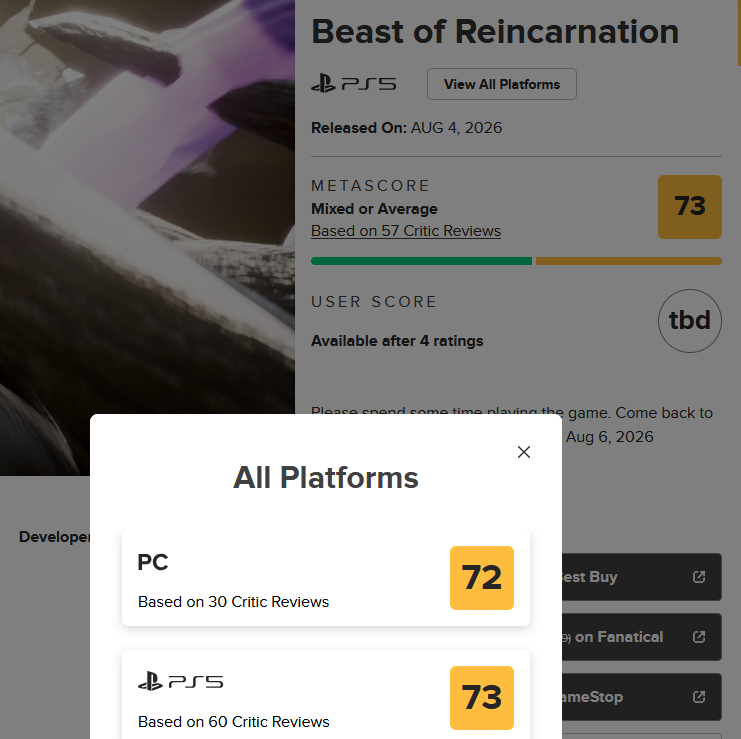Click the USER SCORE heading
Viewport: 741px width, 739px height.
(x=374, y=301)
